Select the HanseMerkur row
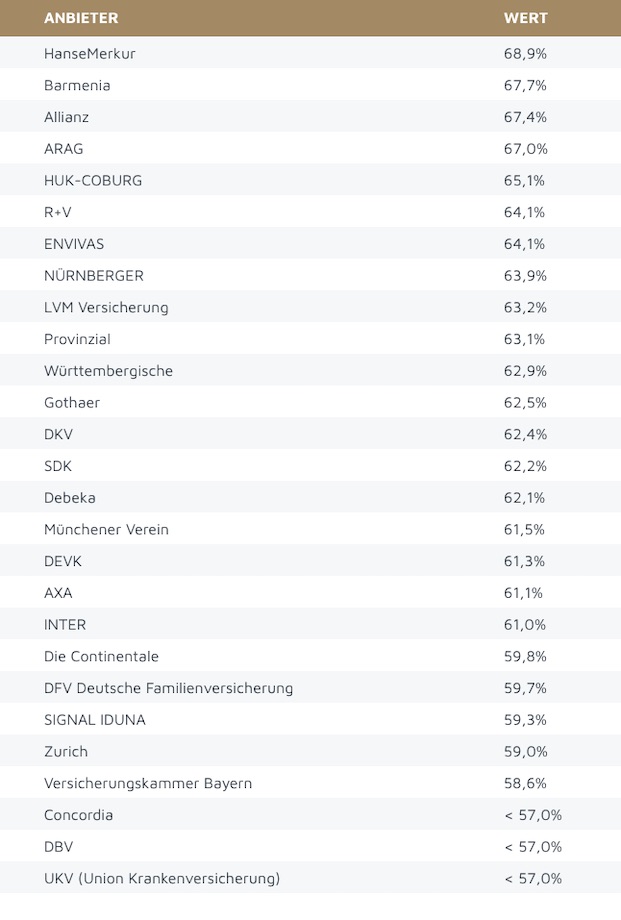 pyautogui.click(x=90, y=53)
